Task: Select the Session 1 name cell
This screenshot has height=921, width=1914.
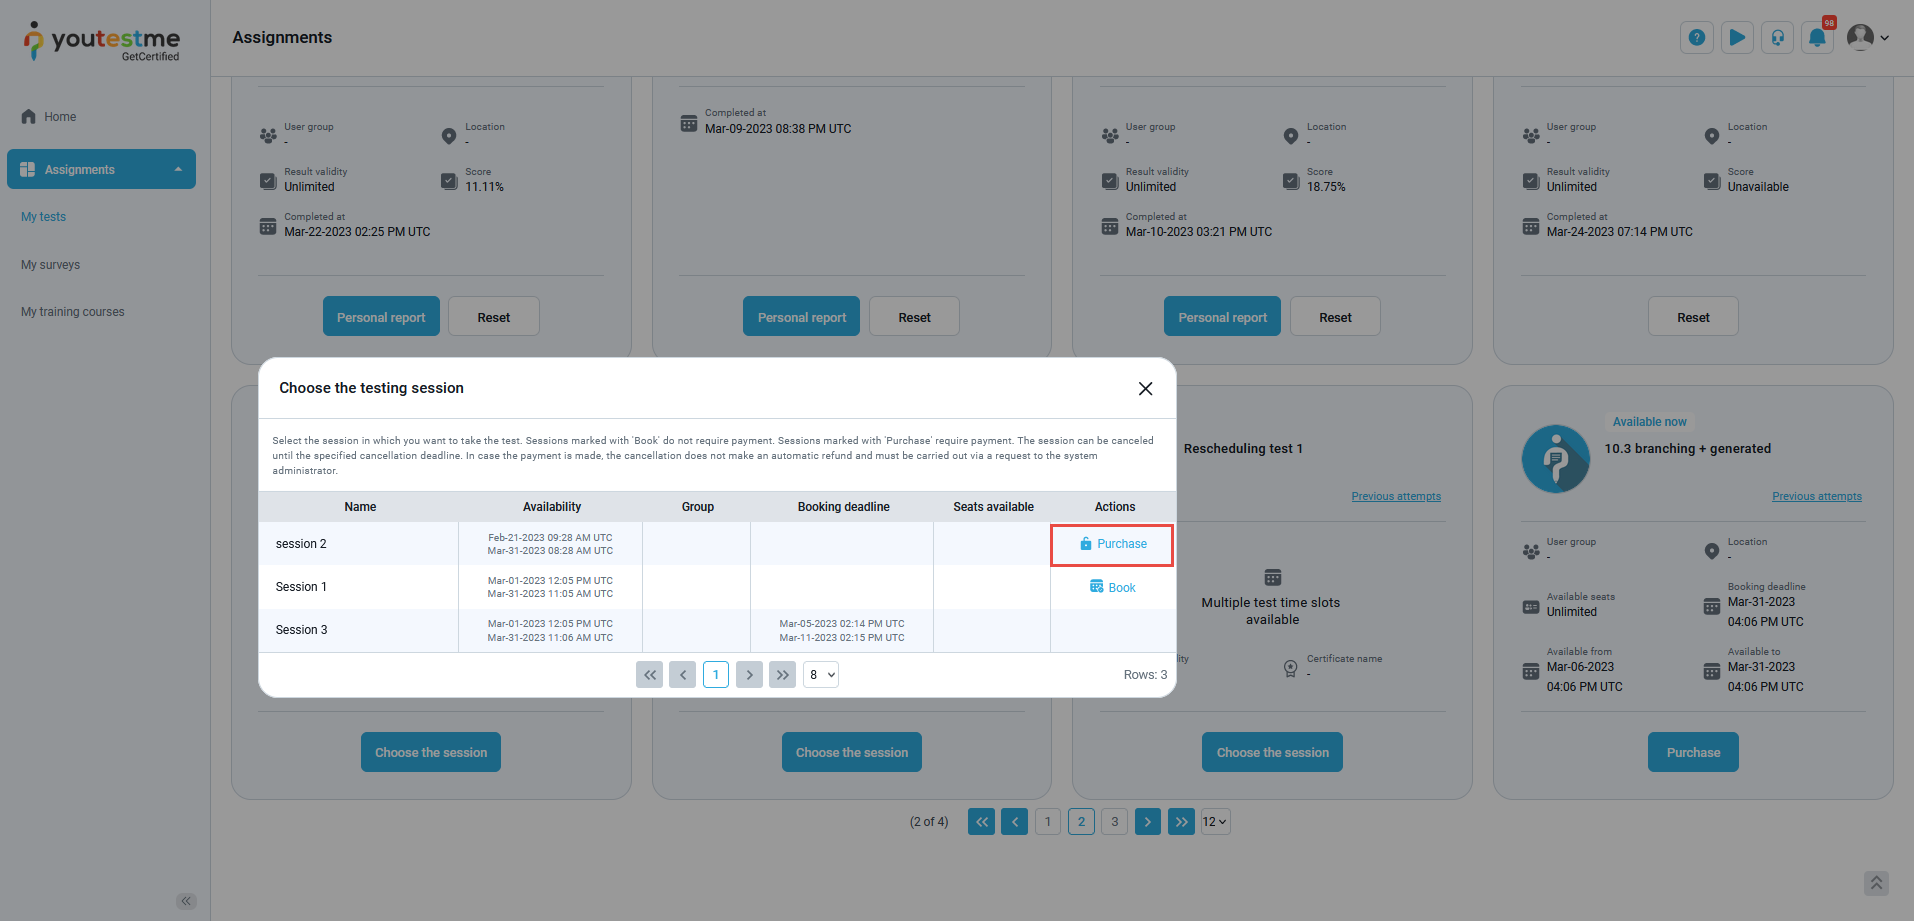Action: click(x=358, y=587)
